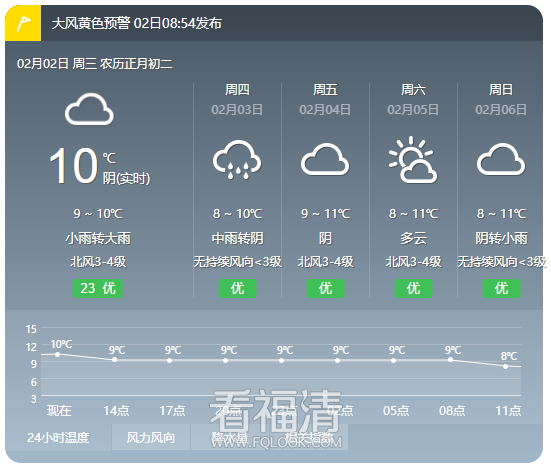The height and width of the screenshot is (469, 551).
Task: Click the date 02月05日
Action: pos(413,110)
